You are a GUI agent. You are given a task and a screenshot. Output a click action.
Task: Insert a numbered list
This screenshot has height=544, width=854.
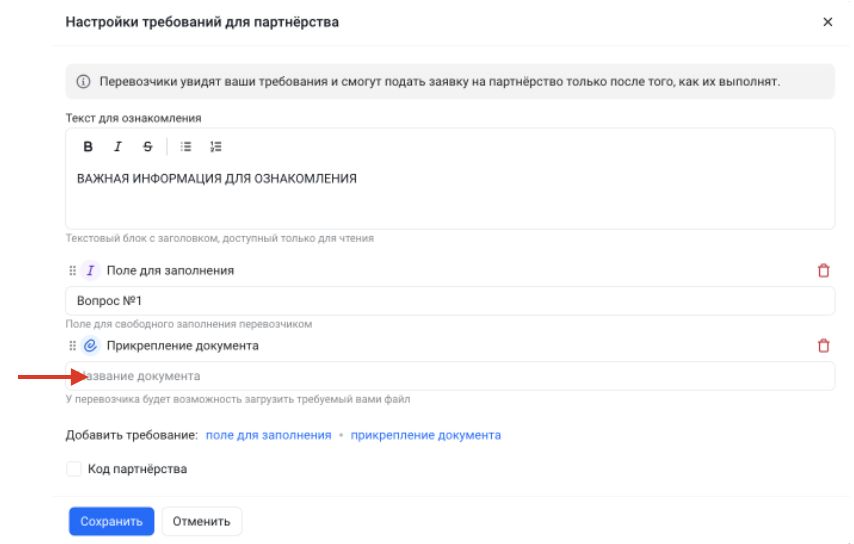[x=216, y=146]
